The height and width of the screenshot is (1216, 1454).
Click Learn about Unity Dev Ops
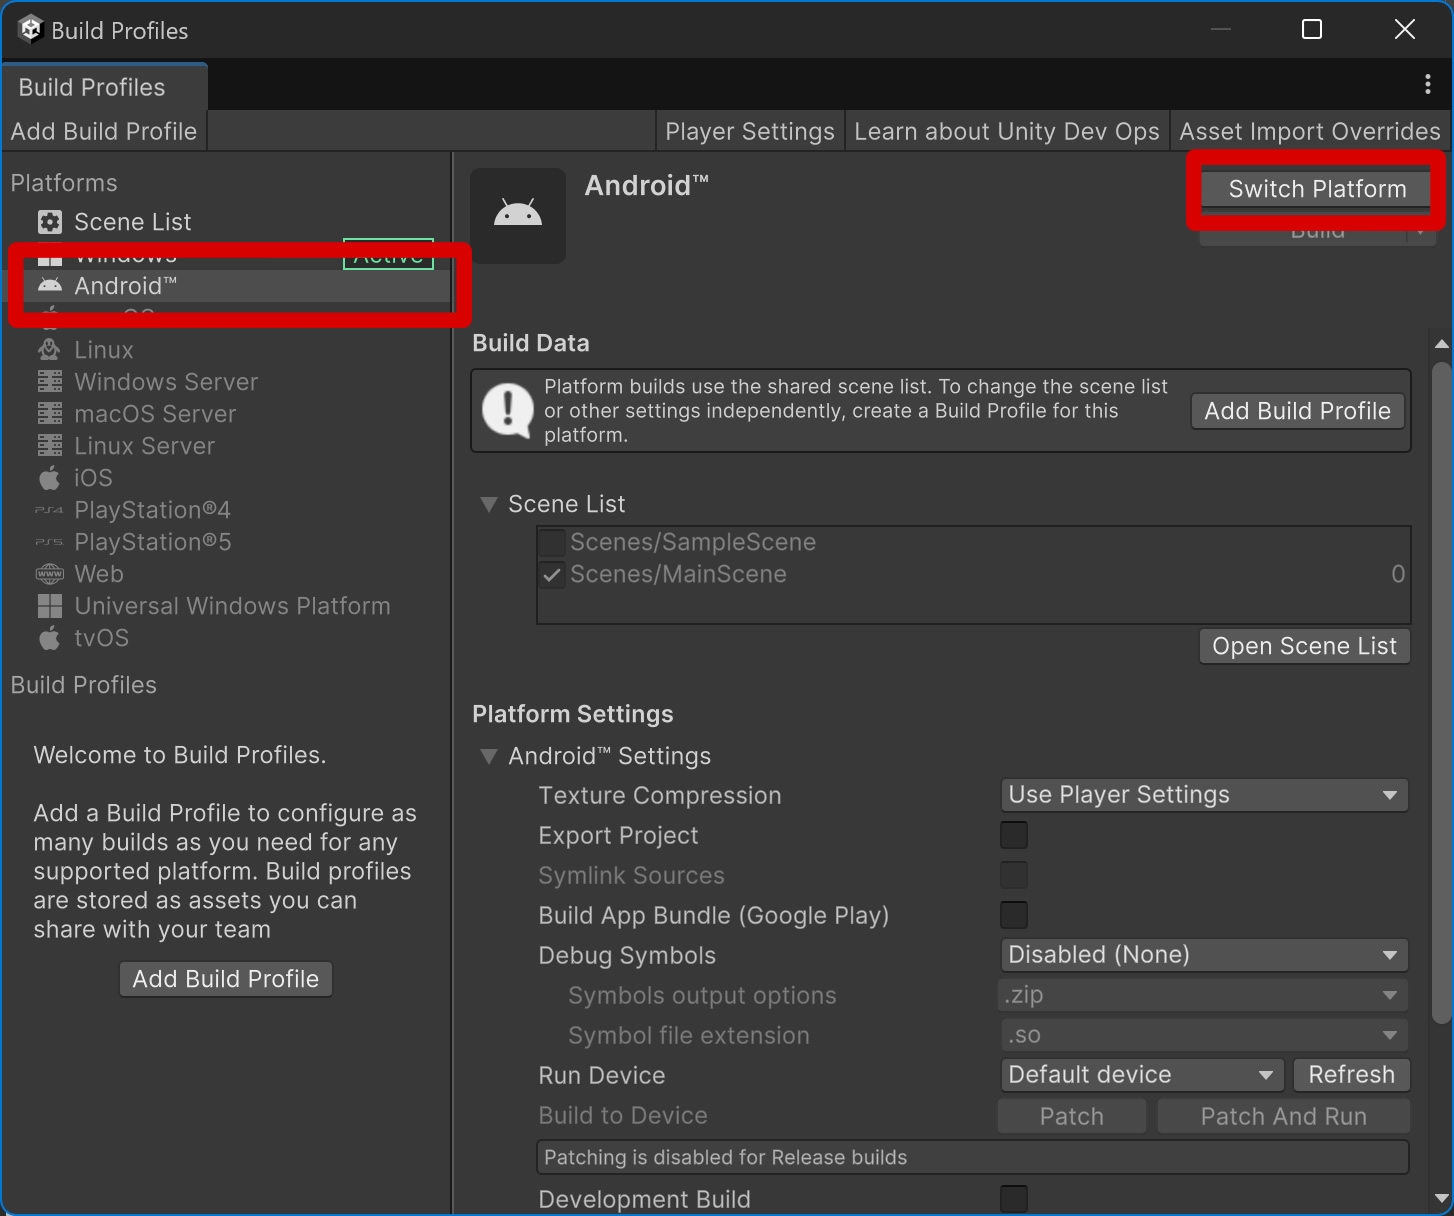pyautogui.click(x=1007, y=131)
